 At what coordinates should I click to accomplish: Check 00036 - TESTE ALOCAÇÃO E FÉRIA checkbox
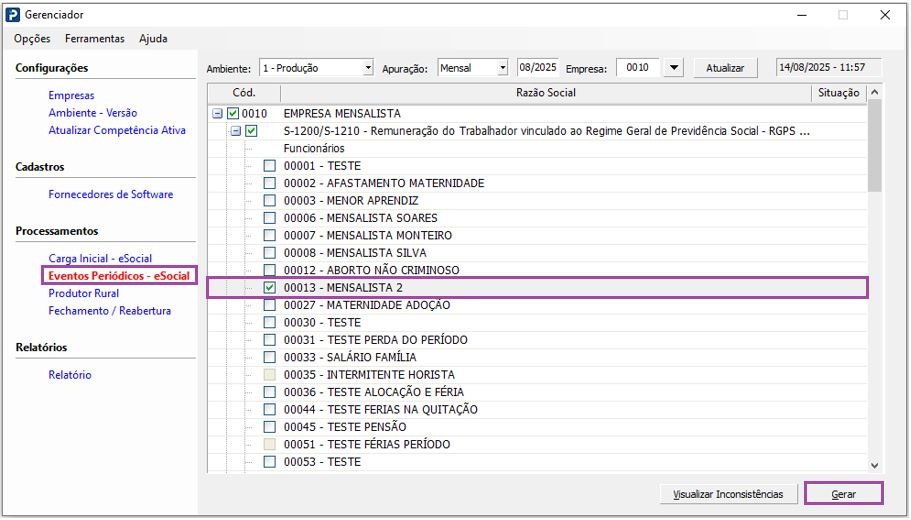click(270, 393)
